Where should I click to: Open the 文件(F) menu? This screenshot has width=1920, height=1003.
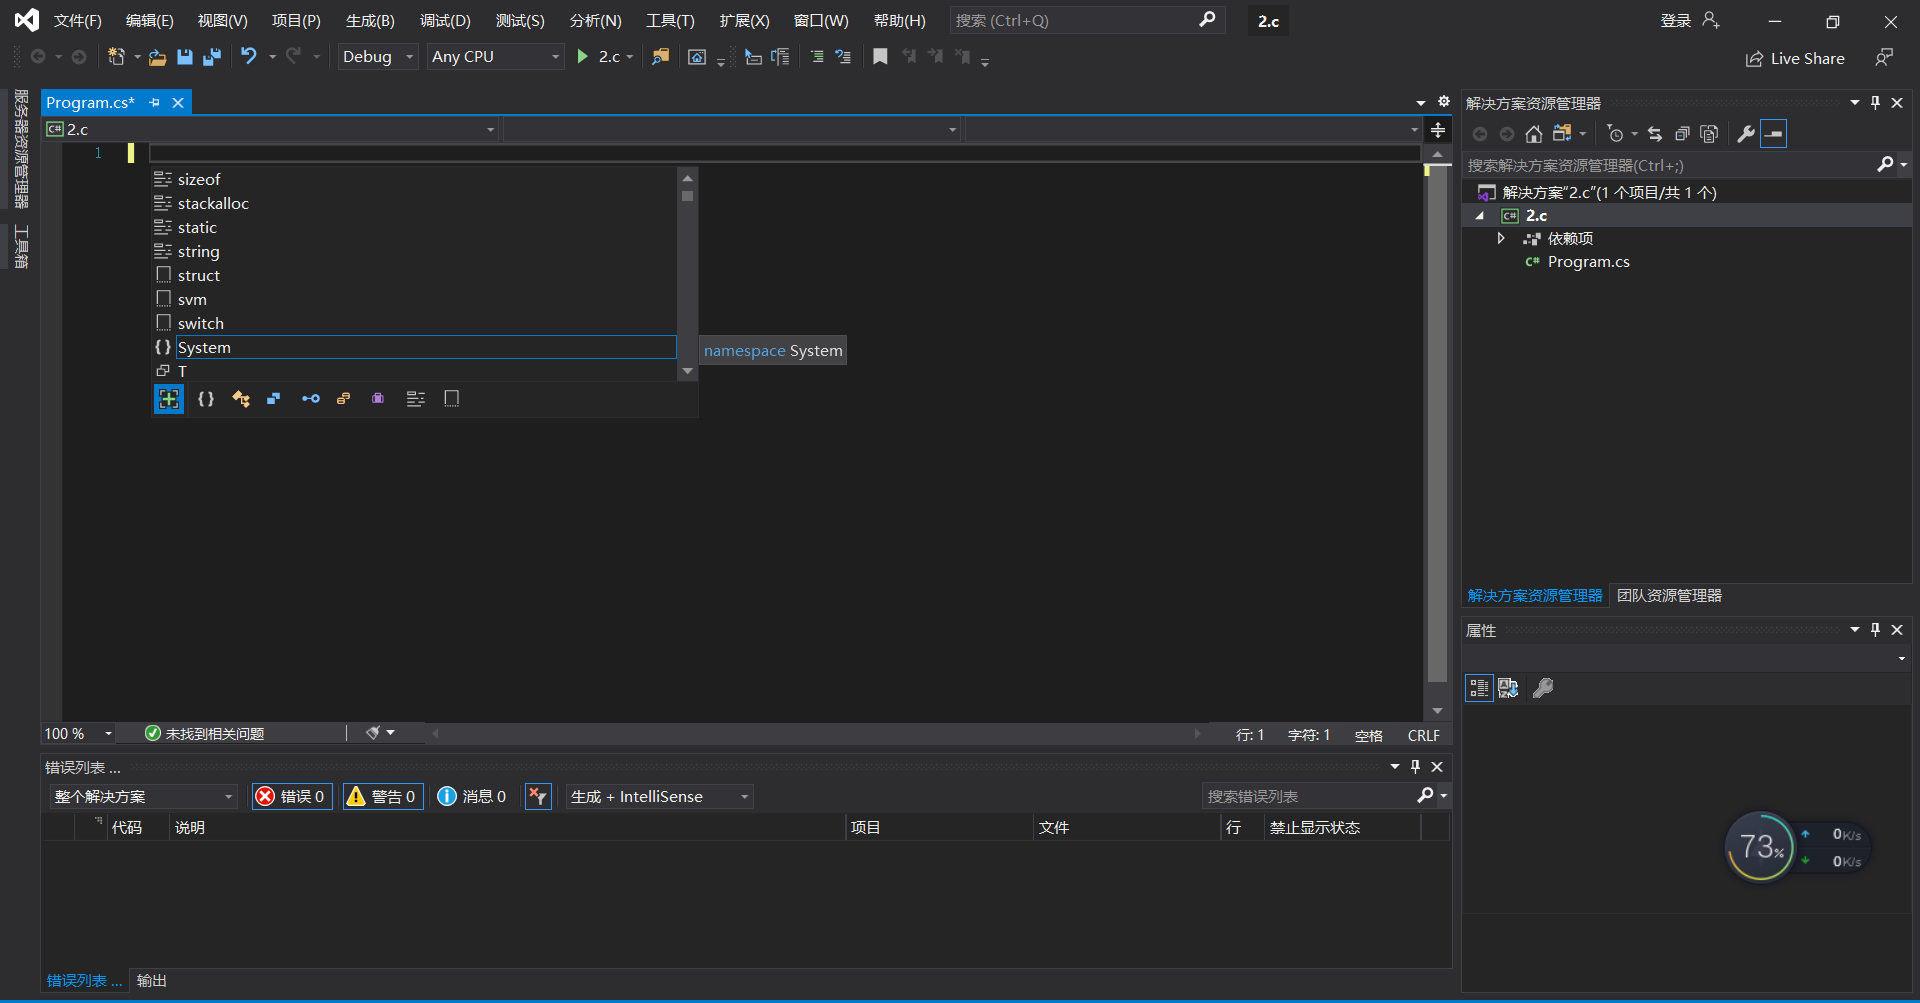tap(78, 21)
